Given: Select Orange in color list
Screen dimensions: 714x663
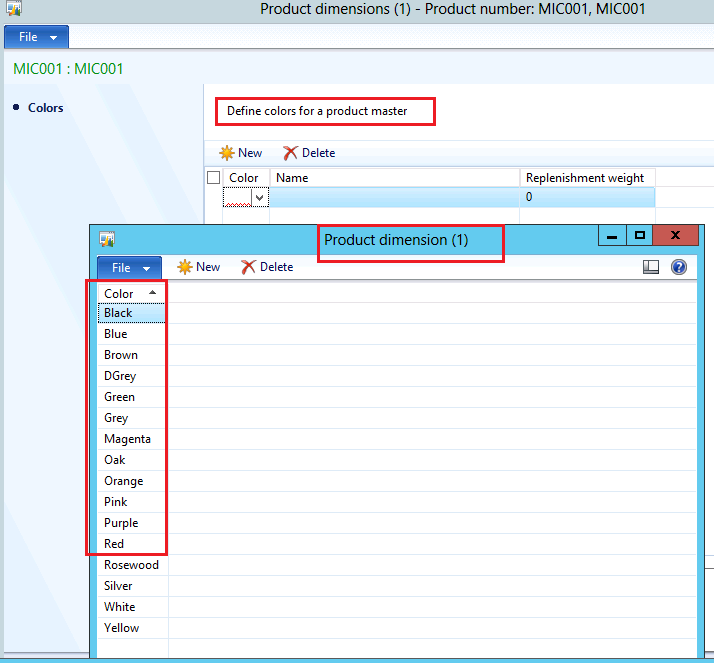Looking at the screenshot, I should click(131, 481).
